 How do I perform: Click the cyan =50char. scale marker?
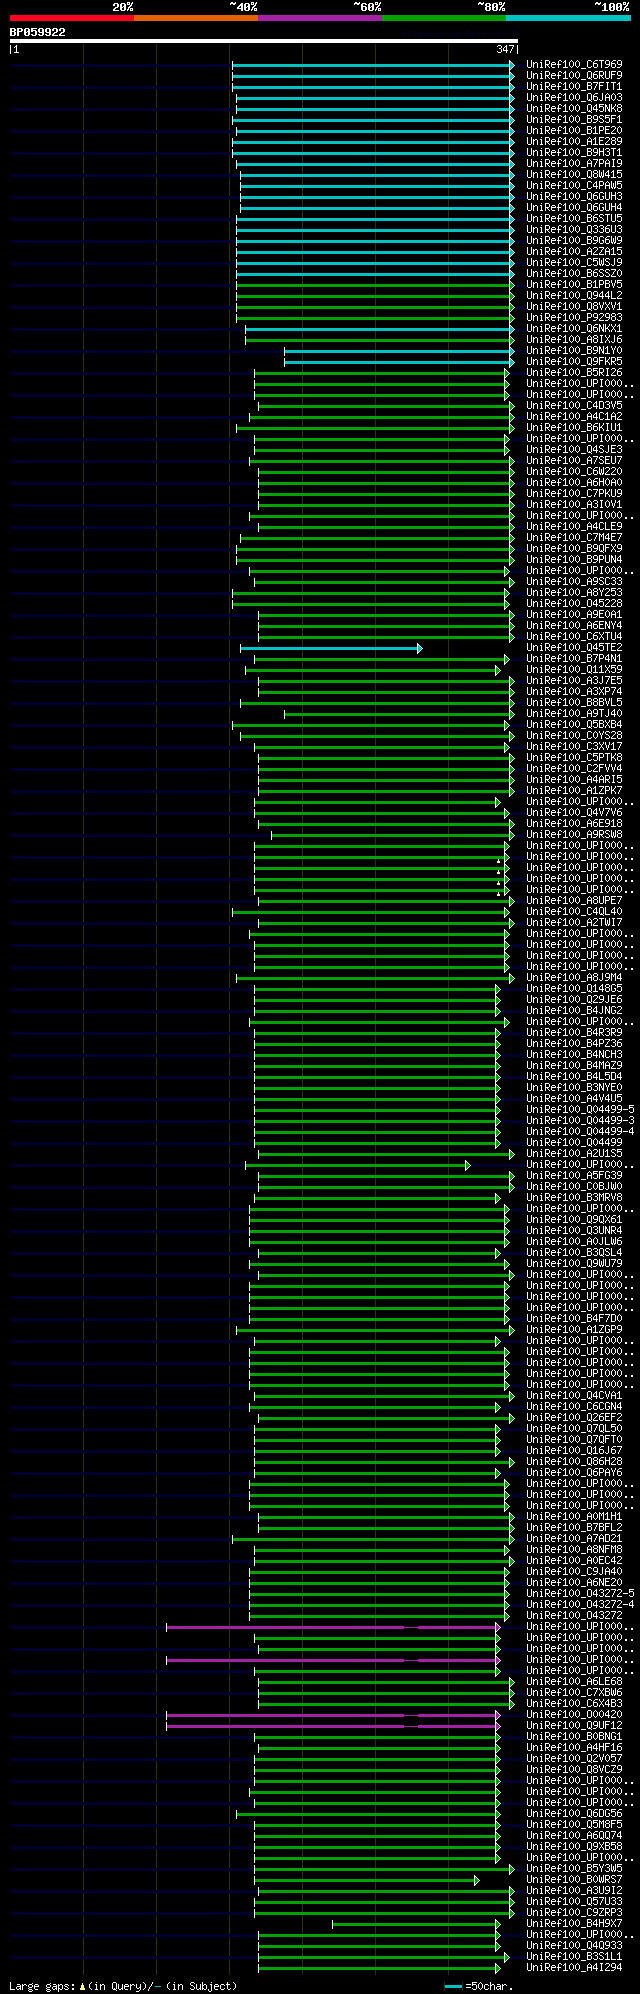pos(454,1986)
